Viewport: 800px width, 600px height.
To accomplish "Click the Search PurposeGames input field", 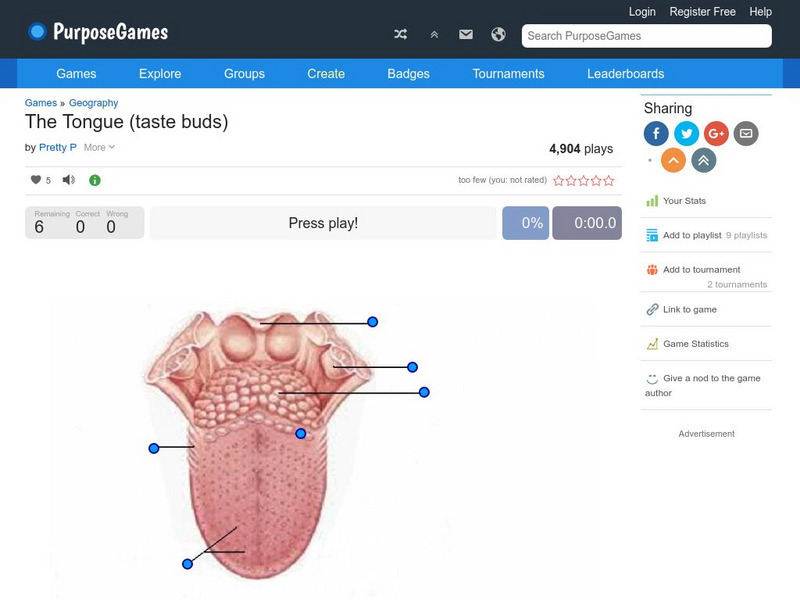I will tap(645, 36).
